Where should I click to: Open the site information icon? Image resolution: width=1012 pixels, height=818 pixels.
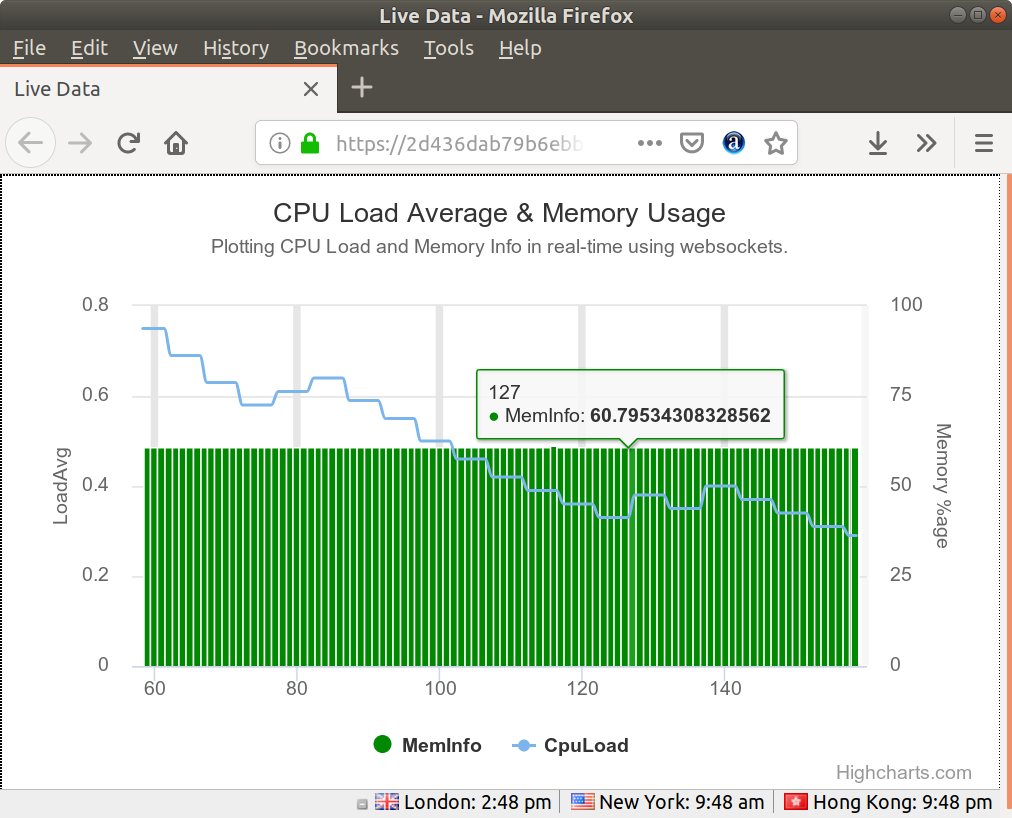coord(281,144)
